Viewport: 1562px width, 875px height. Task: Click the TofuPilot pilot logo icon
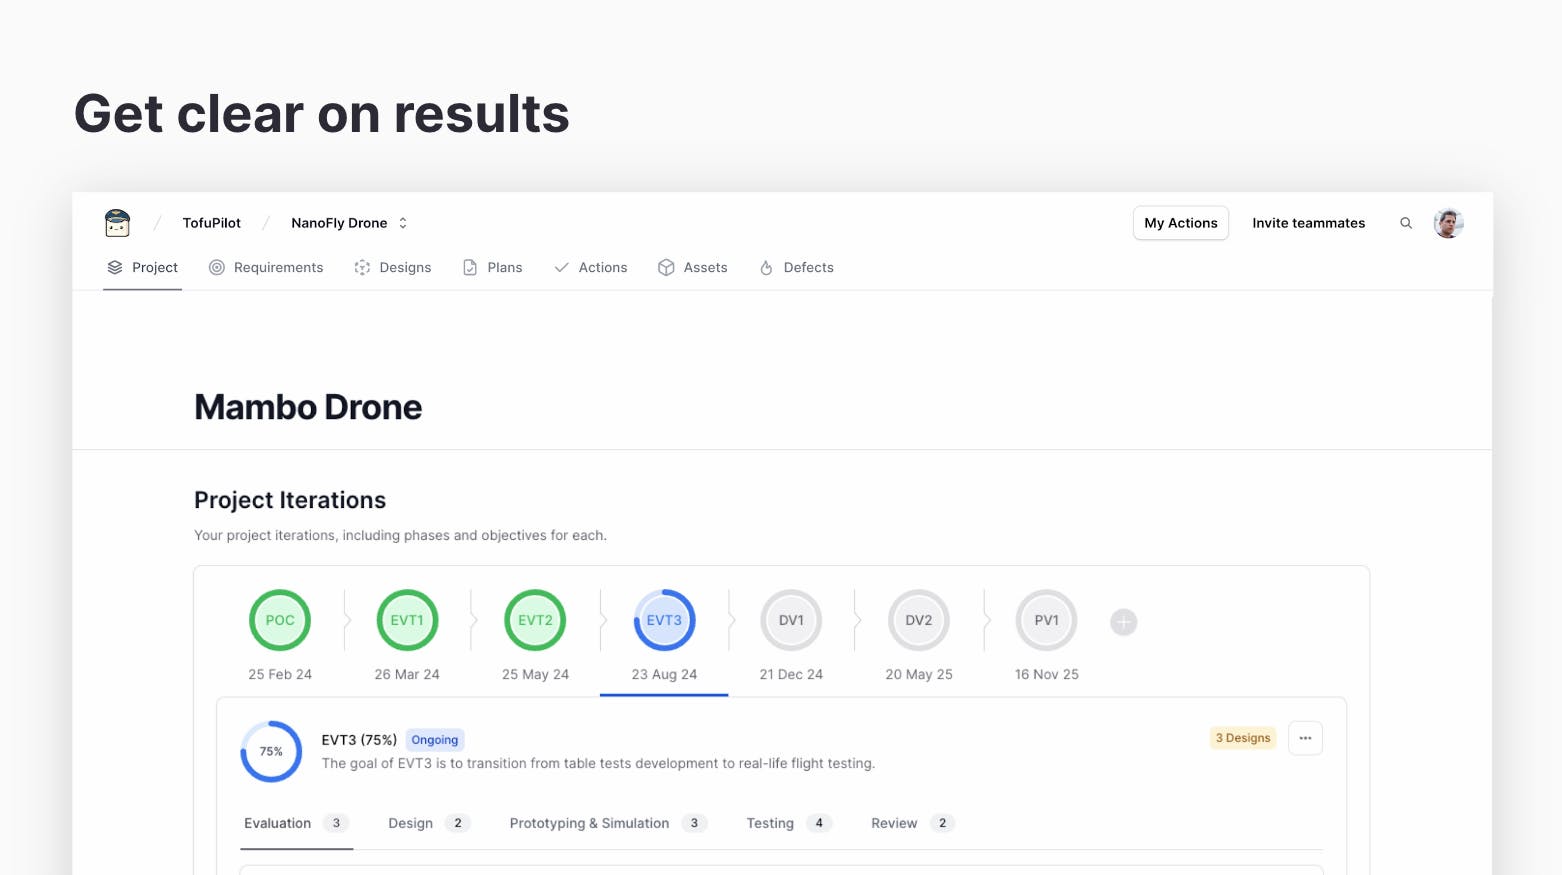(x=117, y=223)
